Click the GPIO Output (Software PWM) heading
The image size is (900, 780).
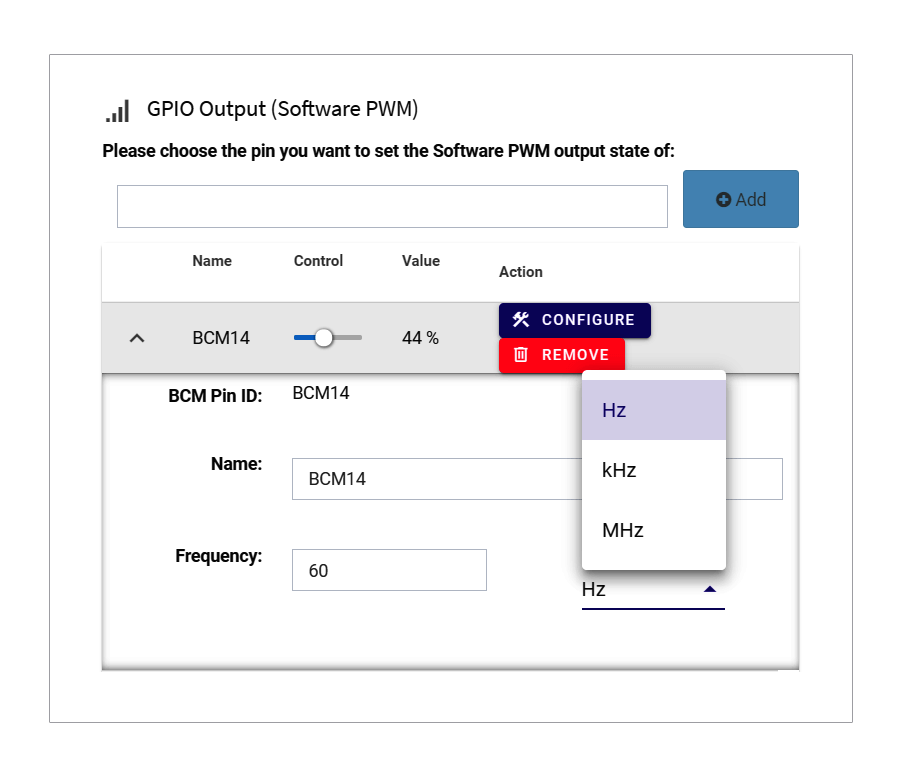(x=282, y=109)
